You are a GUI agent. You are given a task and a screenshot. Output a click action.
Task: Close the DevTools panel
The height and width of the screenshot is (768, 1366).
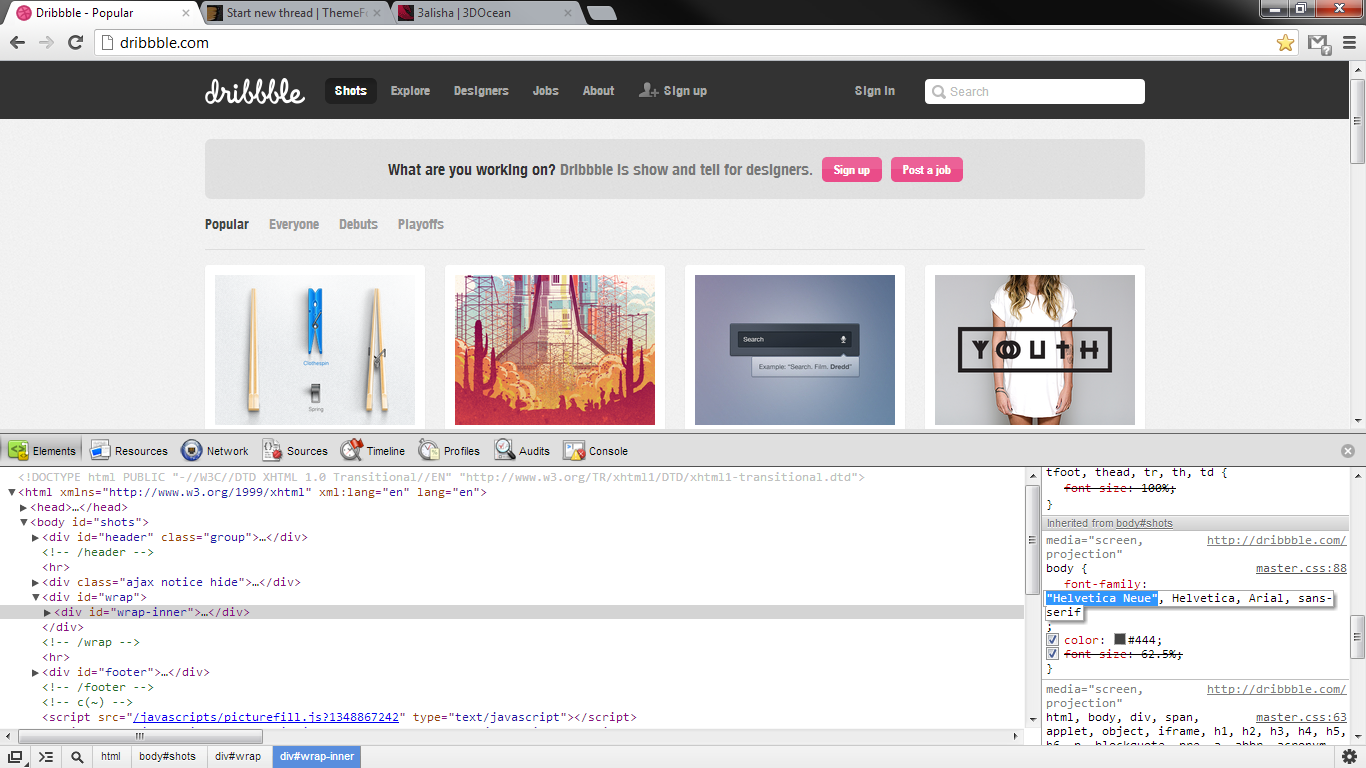[x=1347, y=451]
